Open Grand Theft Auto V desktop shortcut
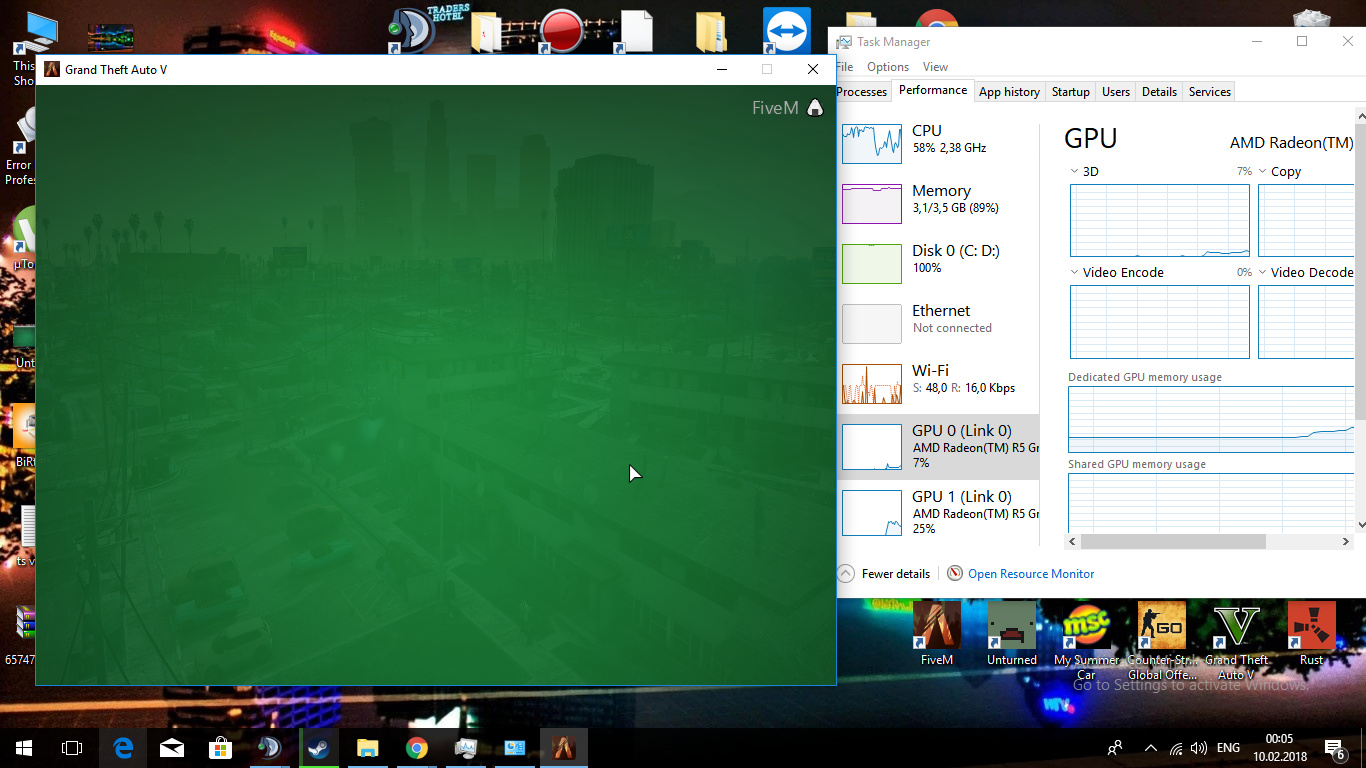 pos(1237,640)
